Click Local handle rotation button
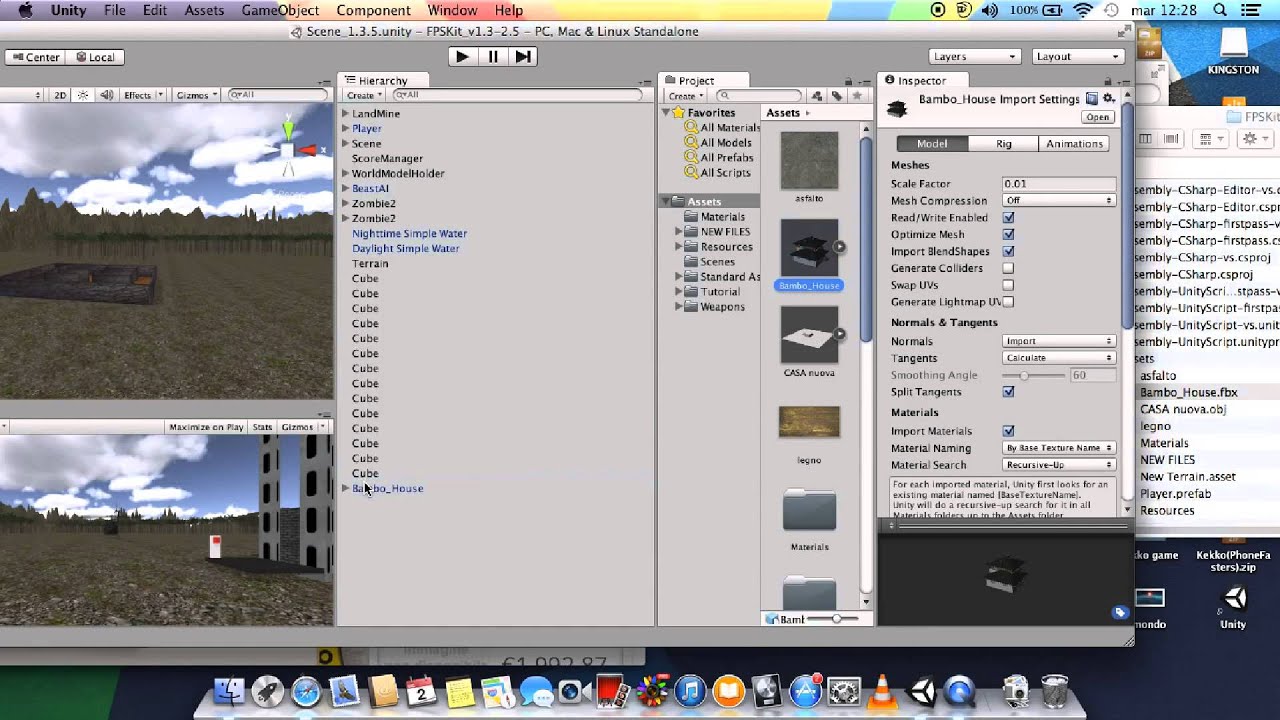 [x=95, y=57]
